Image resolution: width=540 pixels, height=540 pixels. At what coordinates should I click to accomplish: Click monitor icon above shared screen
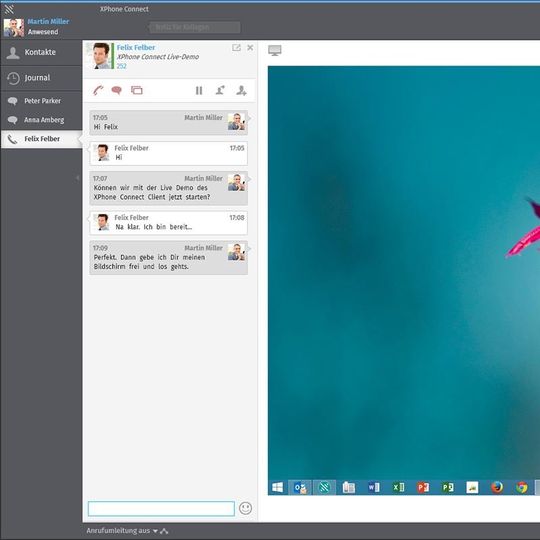coord(275,51)
